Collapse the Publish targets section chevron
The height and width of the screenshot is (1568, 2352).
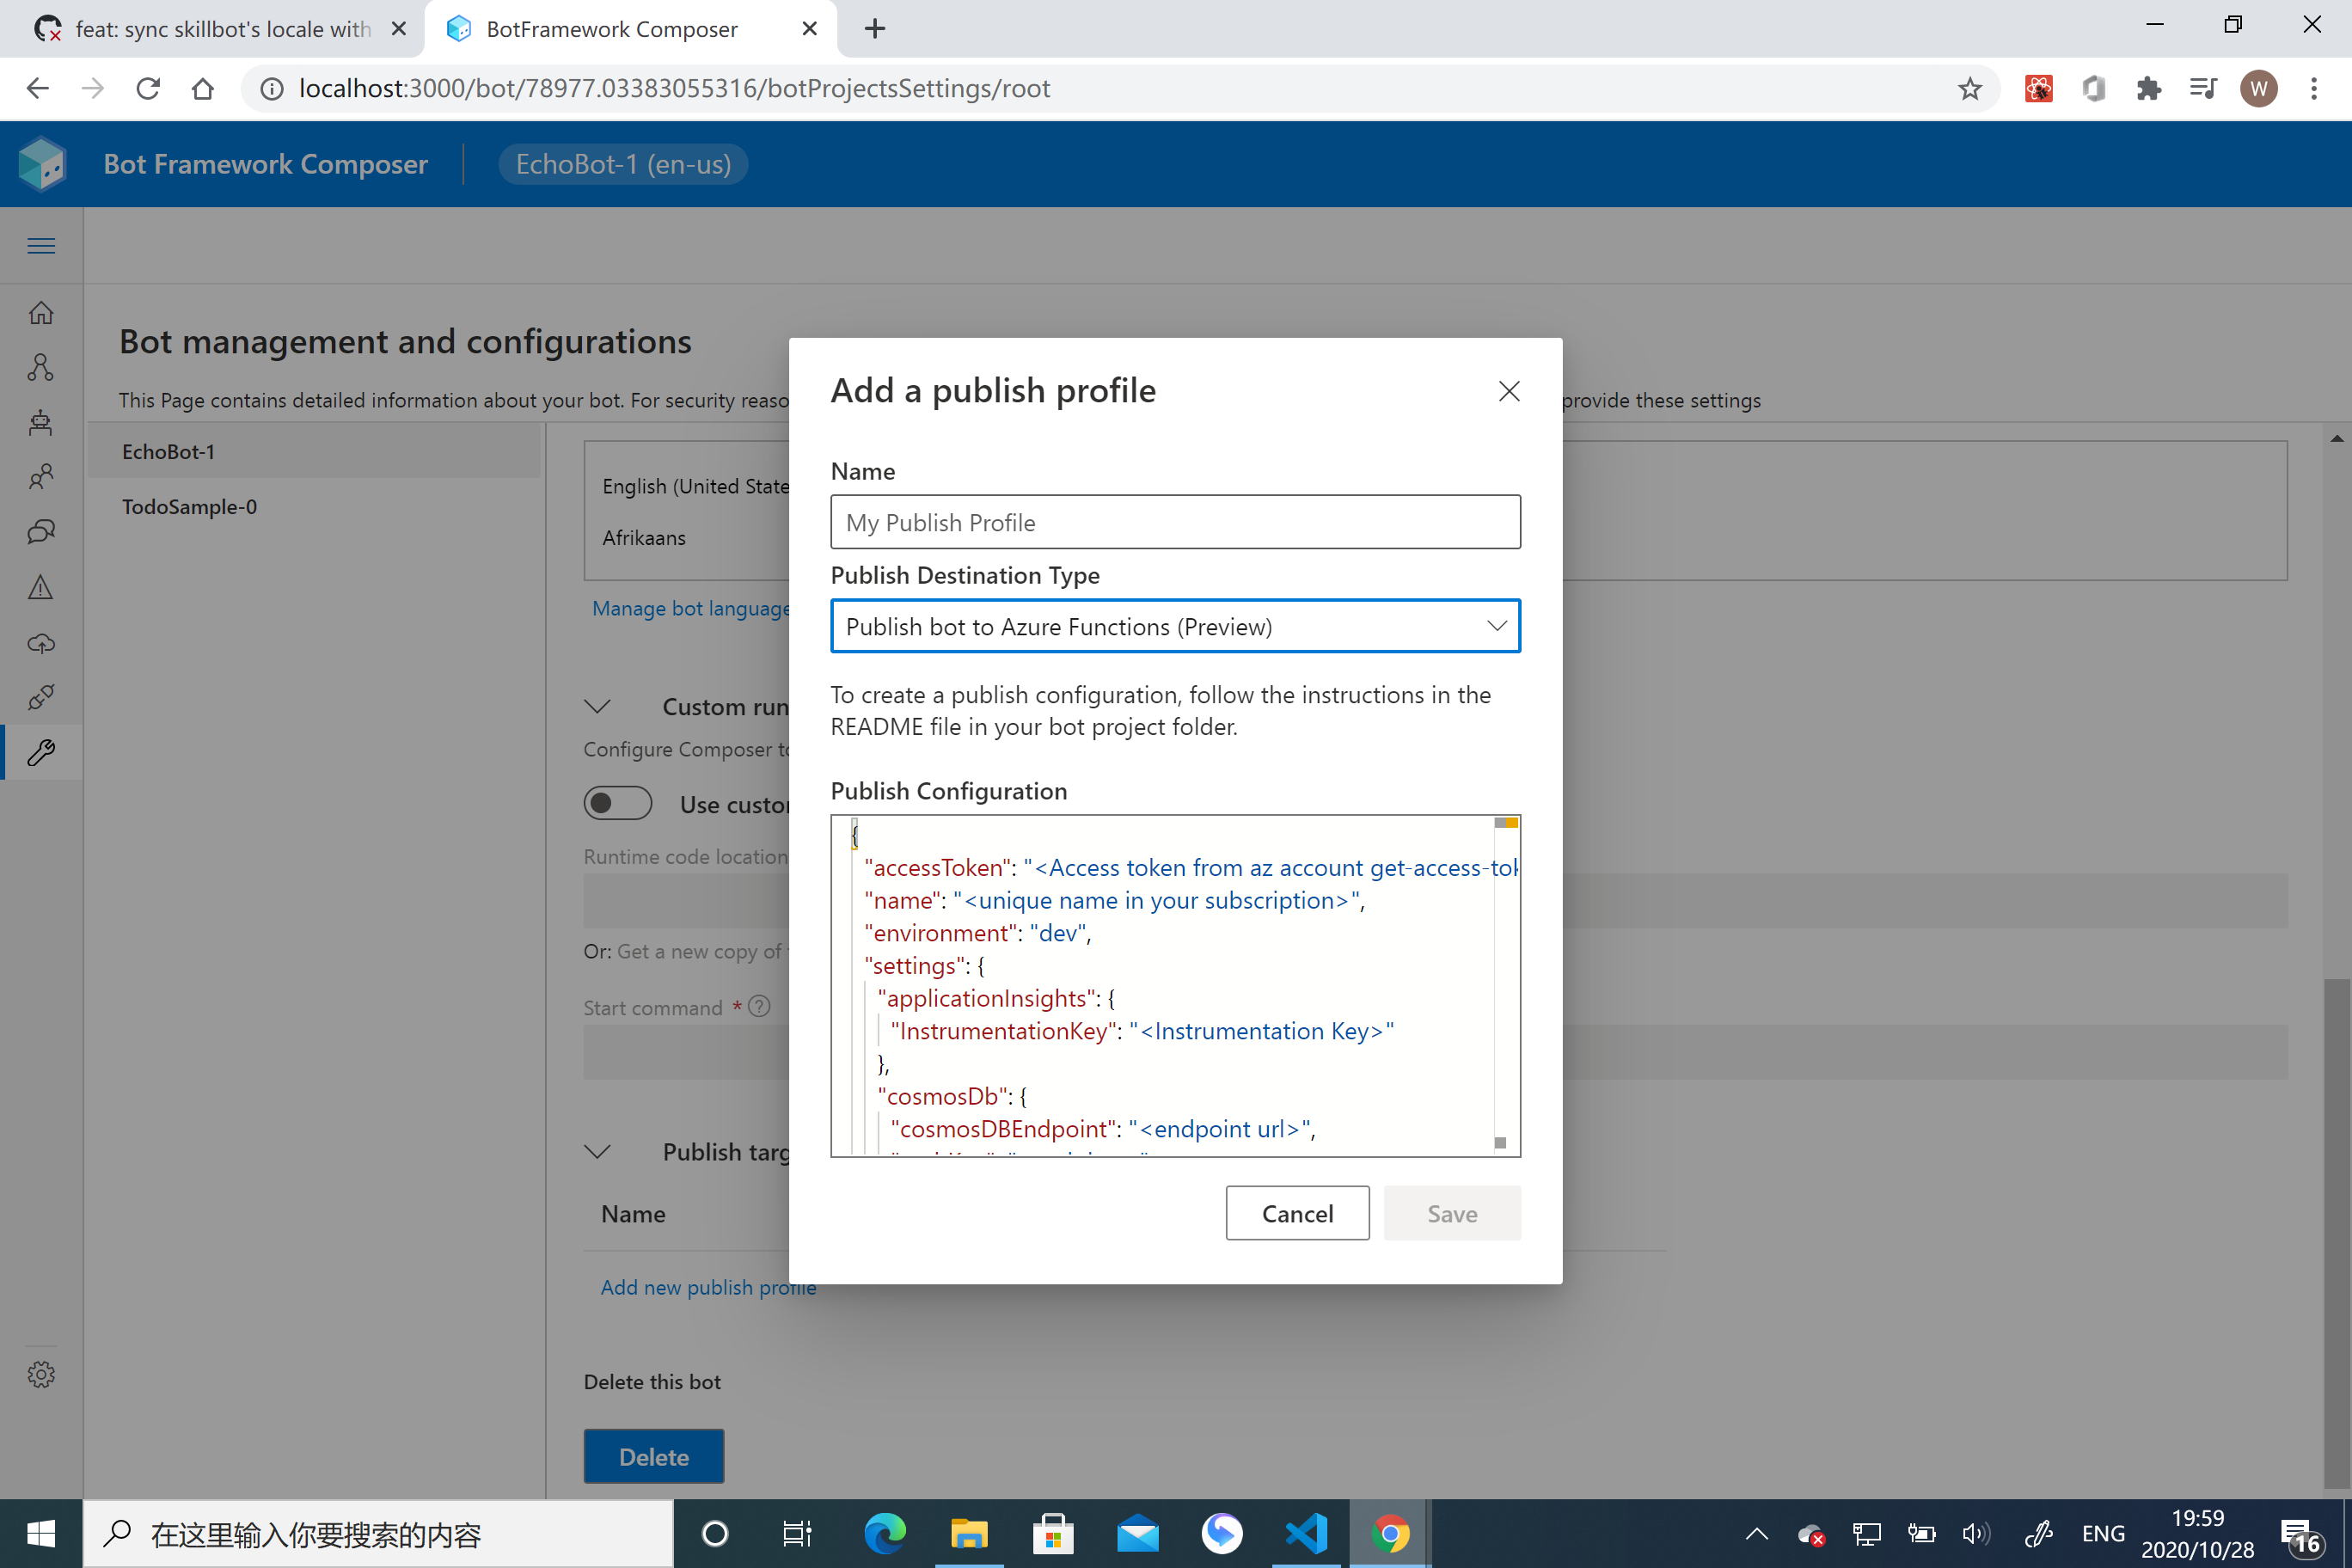coord(598,1152)
